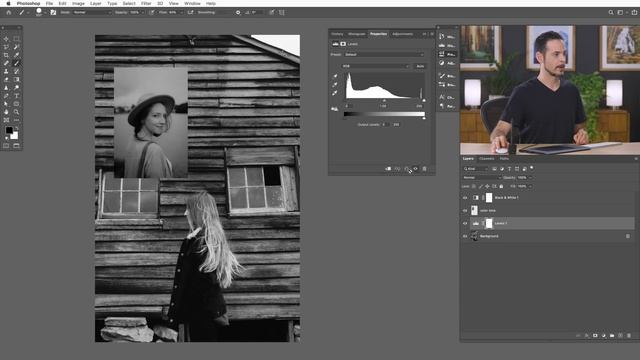This screenshot has height=360, width=640.
Task: Open the RGB channel dropdown
Action: [x=375, y=66]
